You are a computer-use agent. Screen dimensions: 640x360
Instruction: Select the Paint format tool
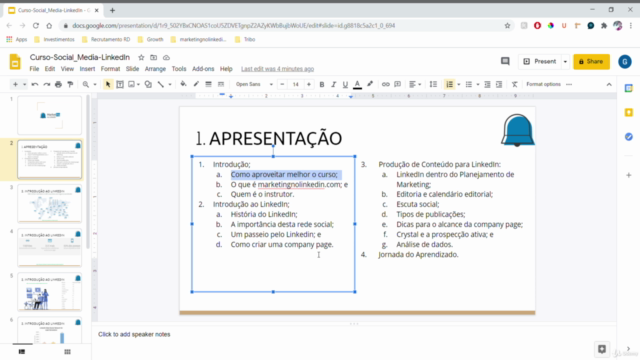tap(70, 84)
